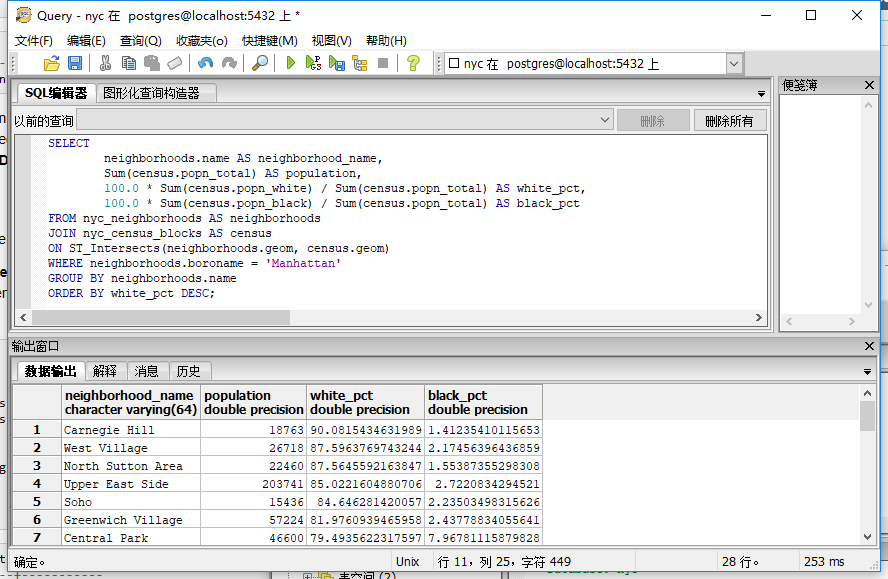Click the Execute pgScript icon
Viewport: 888px width, 579px height.
click(x=313, y=63)
